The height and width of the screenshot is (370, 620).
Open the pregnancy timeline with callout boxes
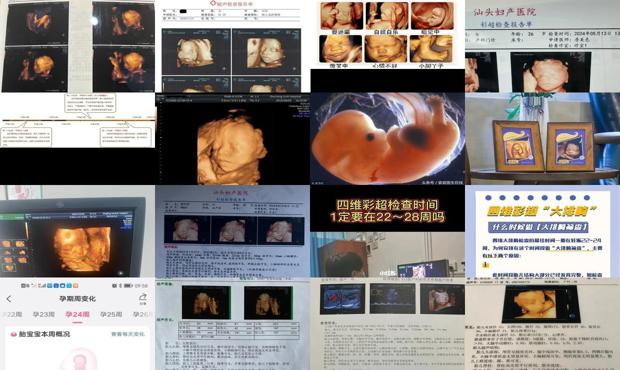pyautogui.click(x=78, y=120)
